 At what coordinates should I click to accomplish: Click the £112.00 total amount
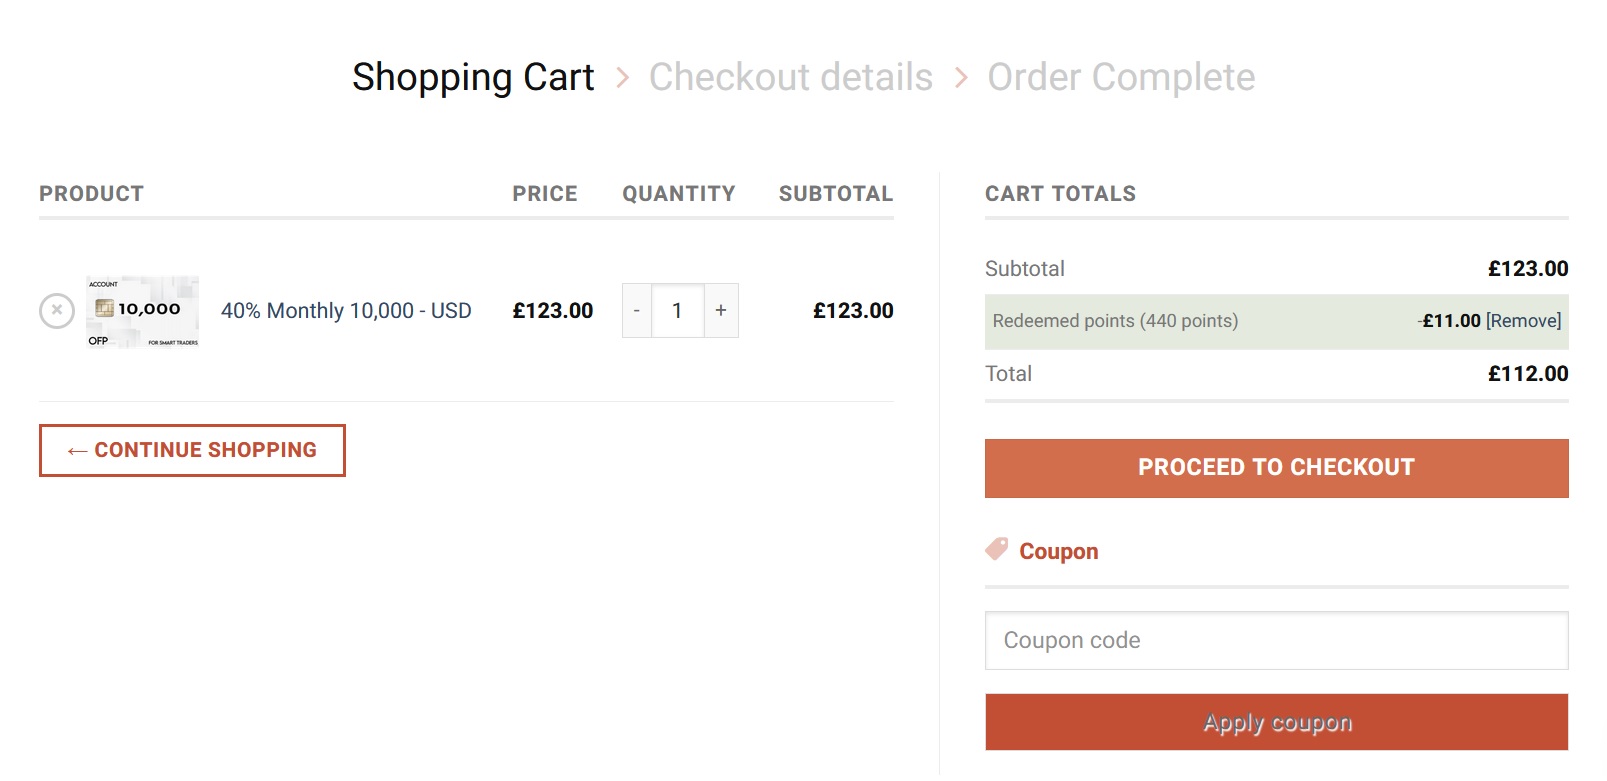pos(1528,374)
